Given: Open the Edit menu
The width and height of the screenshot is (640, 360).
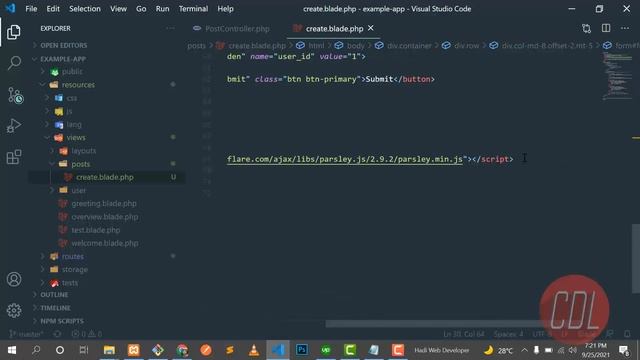Looking at the screenshot, I should [x=53, y=9].
